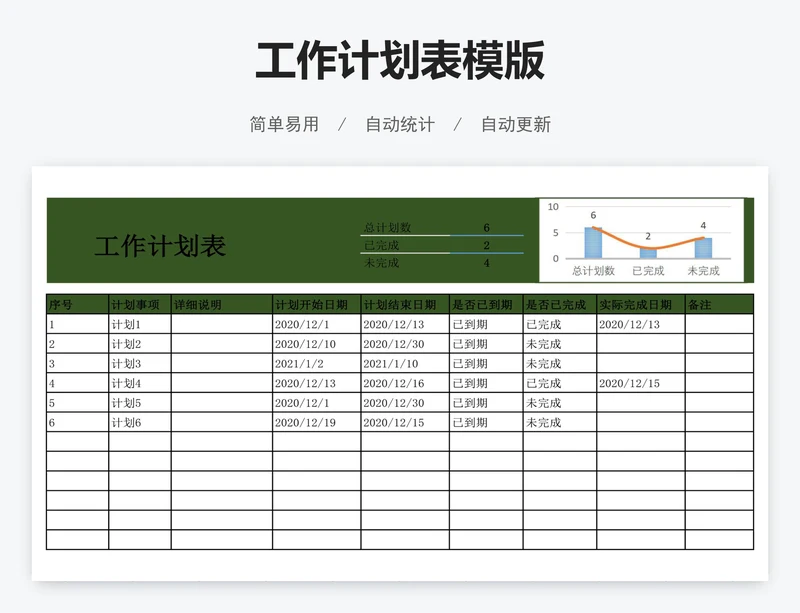Click the 工作计划表 heading in green banner
Screen dimensions: 800x613
(160, 246)
